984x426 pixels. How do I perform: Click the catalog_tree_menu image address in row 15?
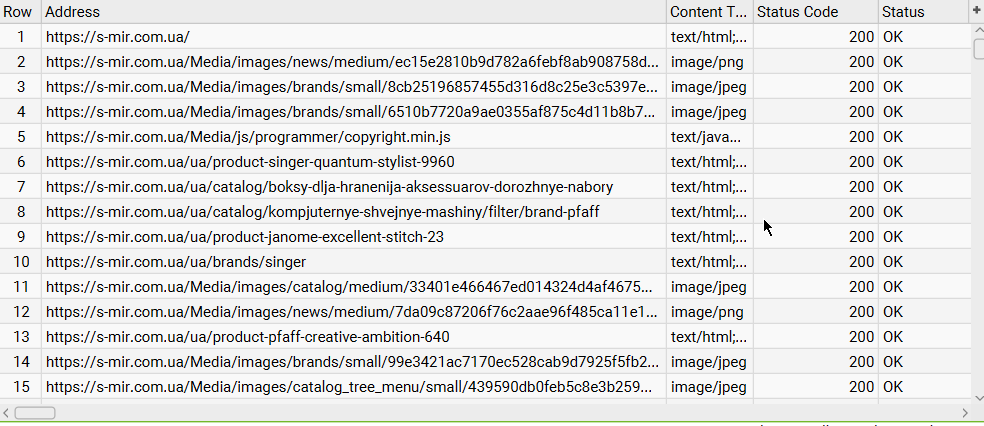coord(352,387)
